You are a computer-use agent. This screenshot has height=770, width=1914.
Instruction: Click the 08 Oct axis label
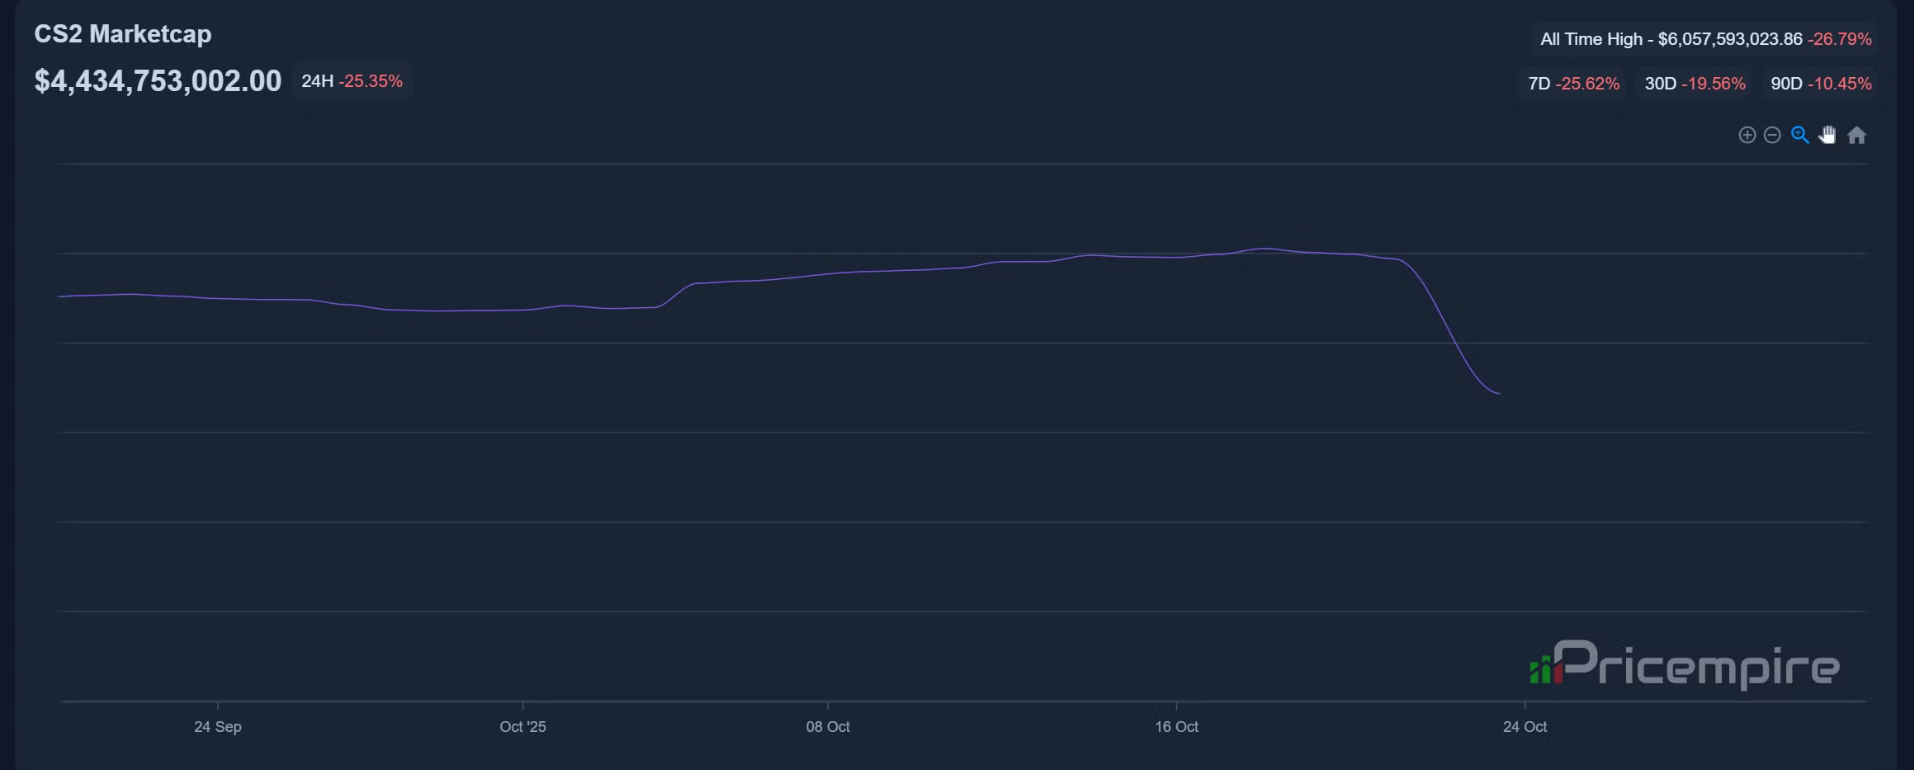tap(828, 727)
